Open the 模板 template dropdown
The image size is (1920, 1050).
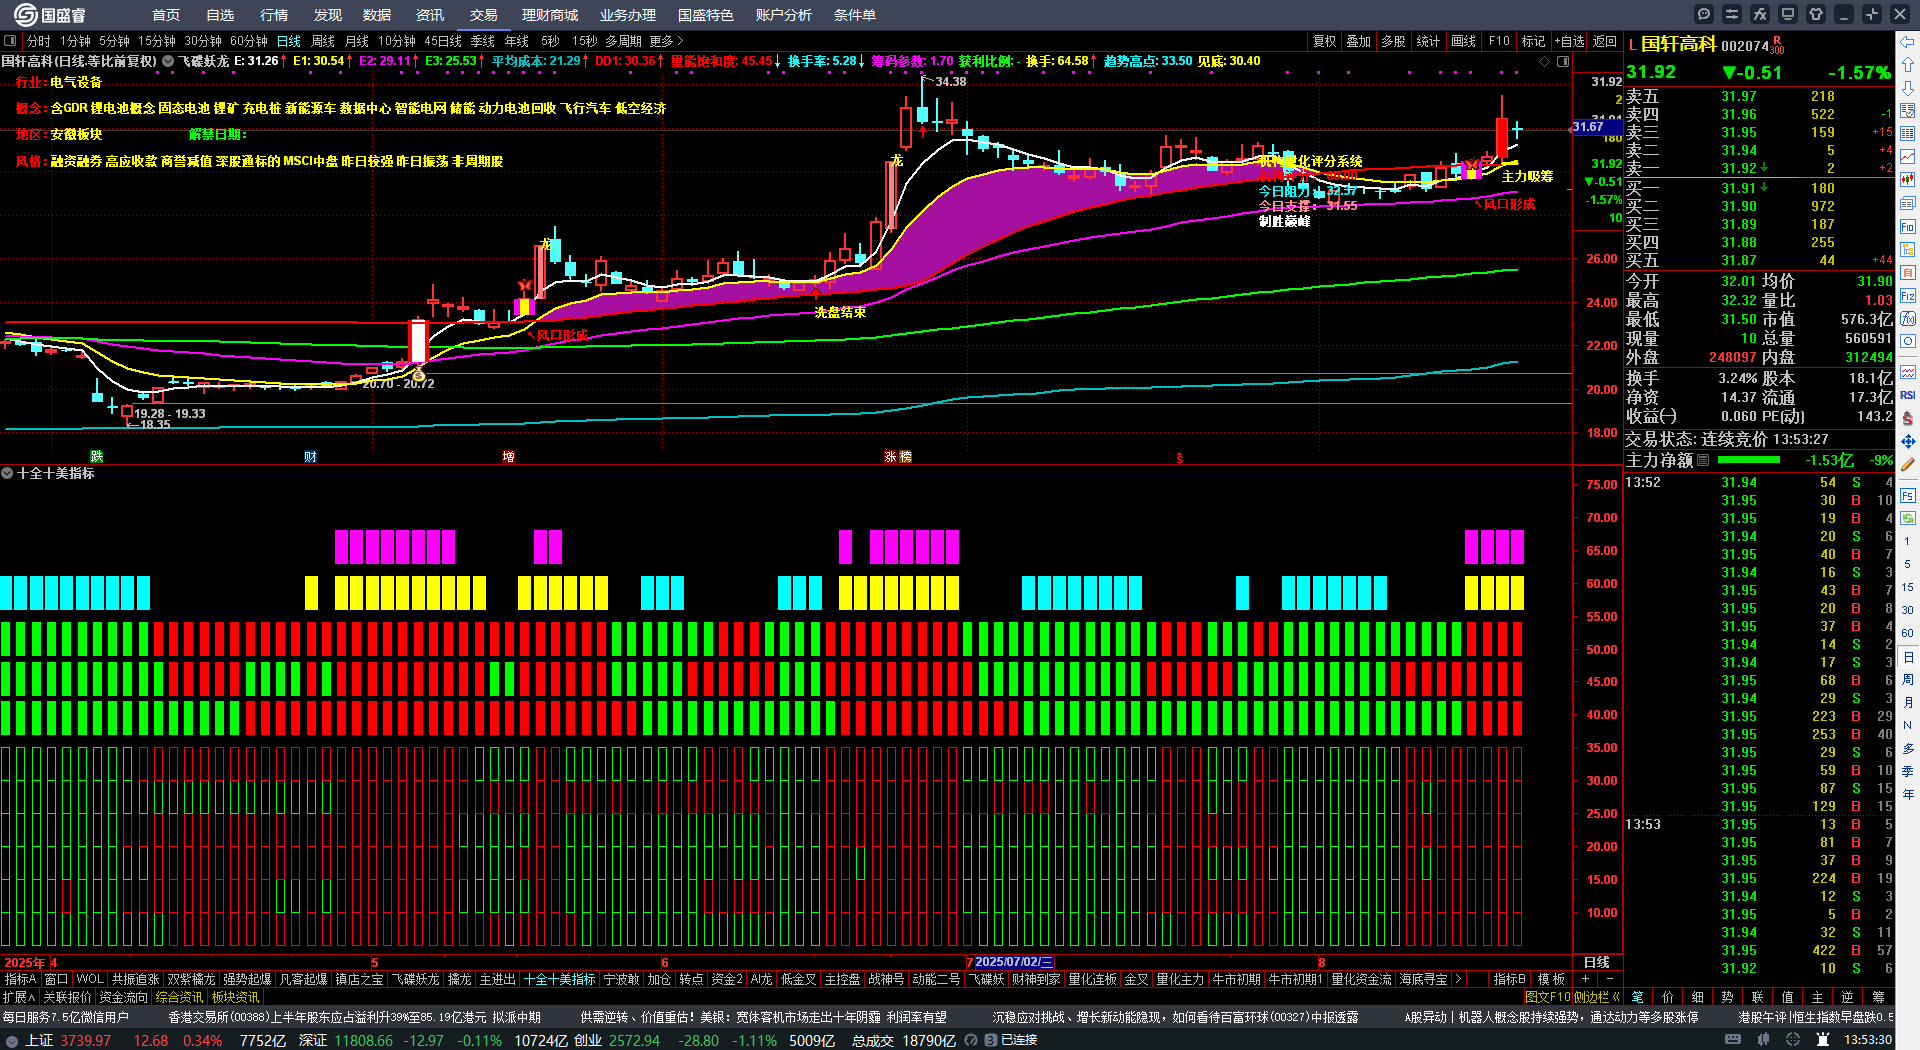click(1552, 979)
